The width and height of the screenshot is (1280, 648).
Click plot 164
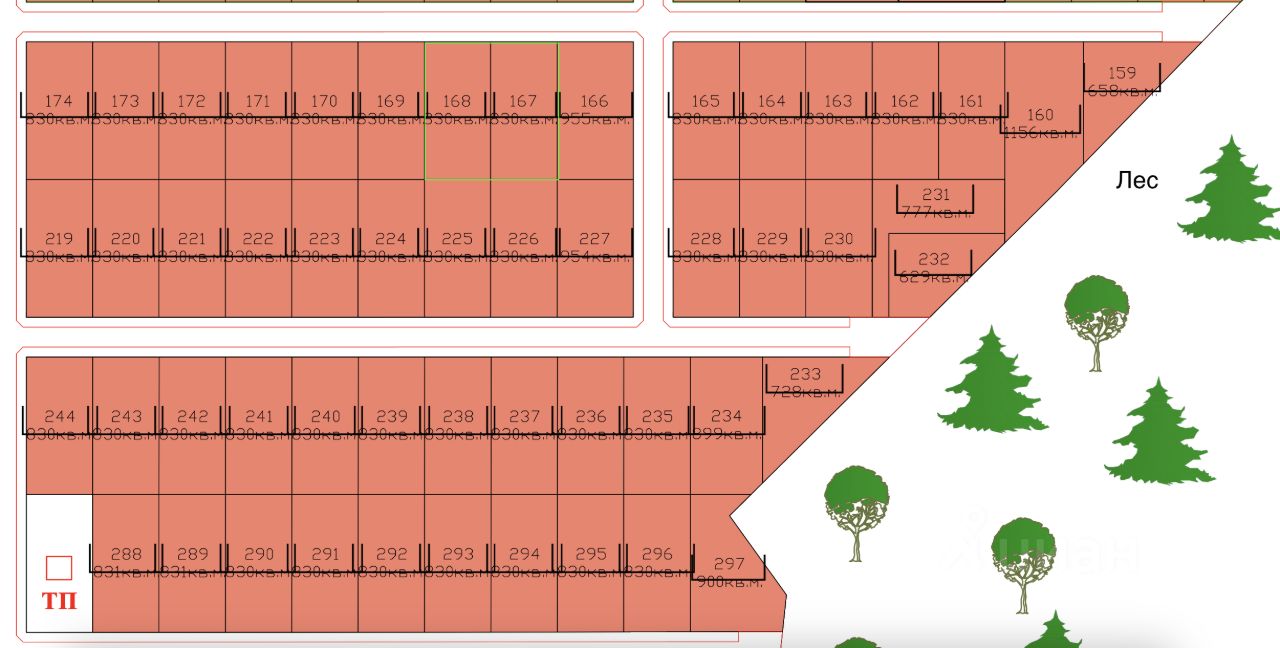click(x=773, y=110)
